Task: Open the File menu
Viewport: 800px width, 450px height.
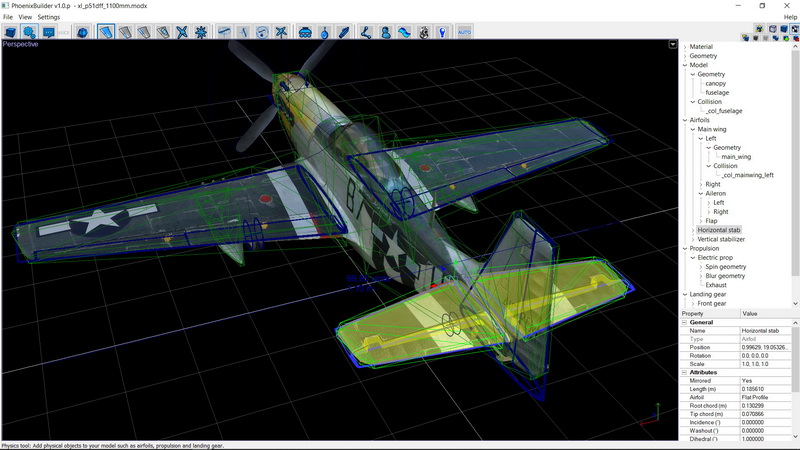Action: pyautogui.click(x=8, y=17)
